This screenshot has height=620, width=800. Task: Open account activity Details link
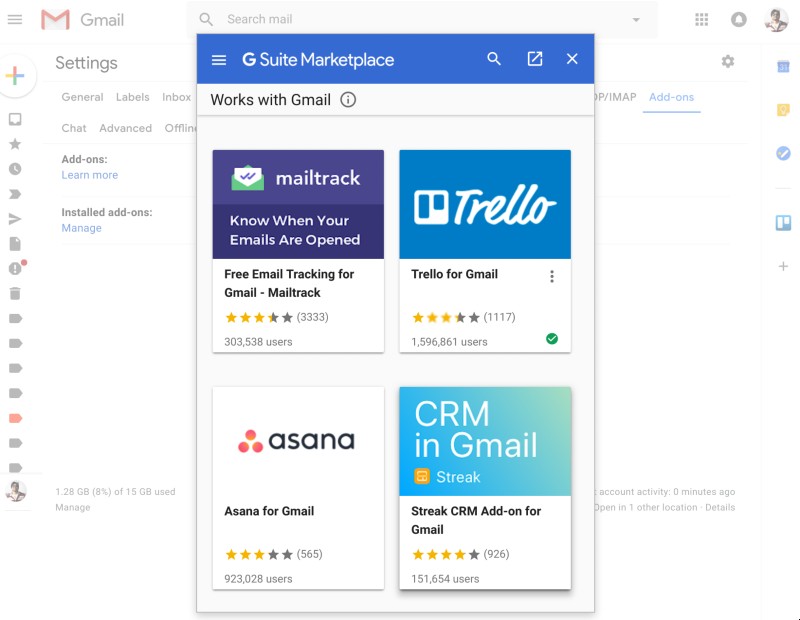720,507
